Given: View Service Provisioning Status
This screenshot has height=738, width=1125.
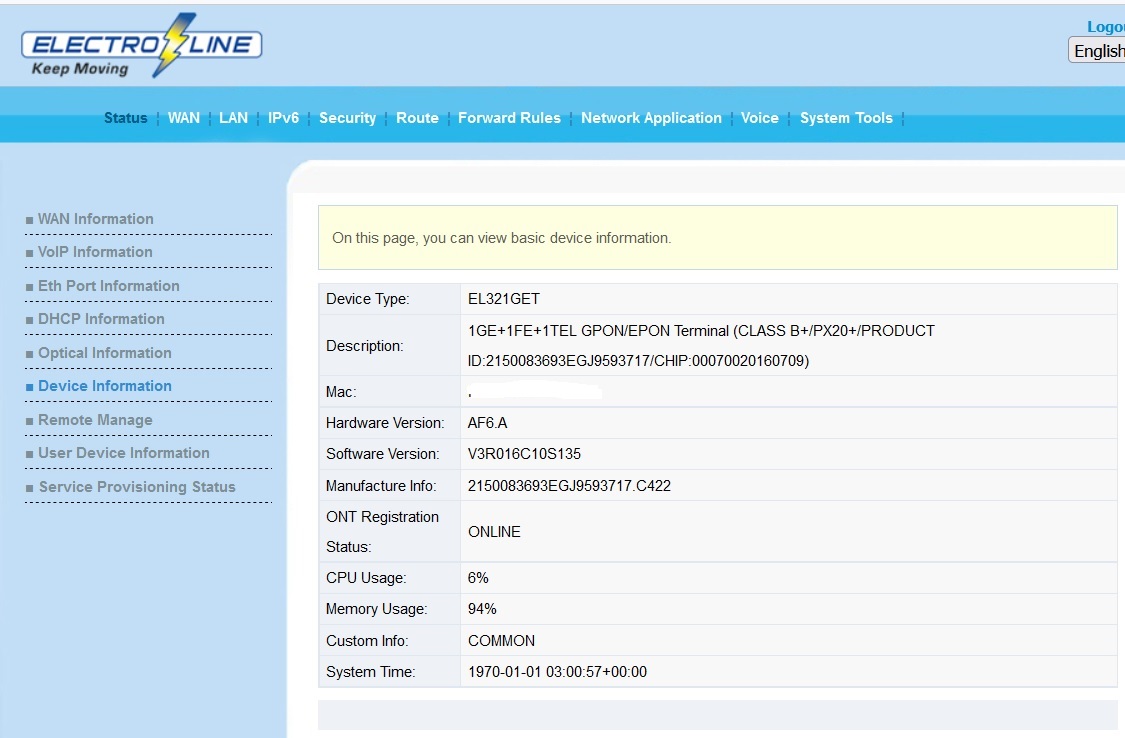Looking at the screenshot, I should (x=137, y=487).
